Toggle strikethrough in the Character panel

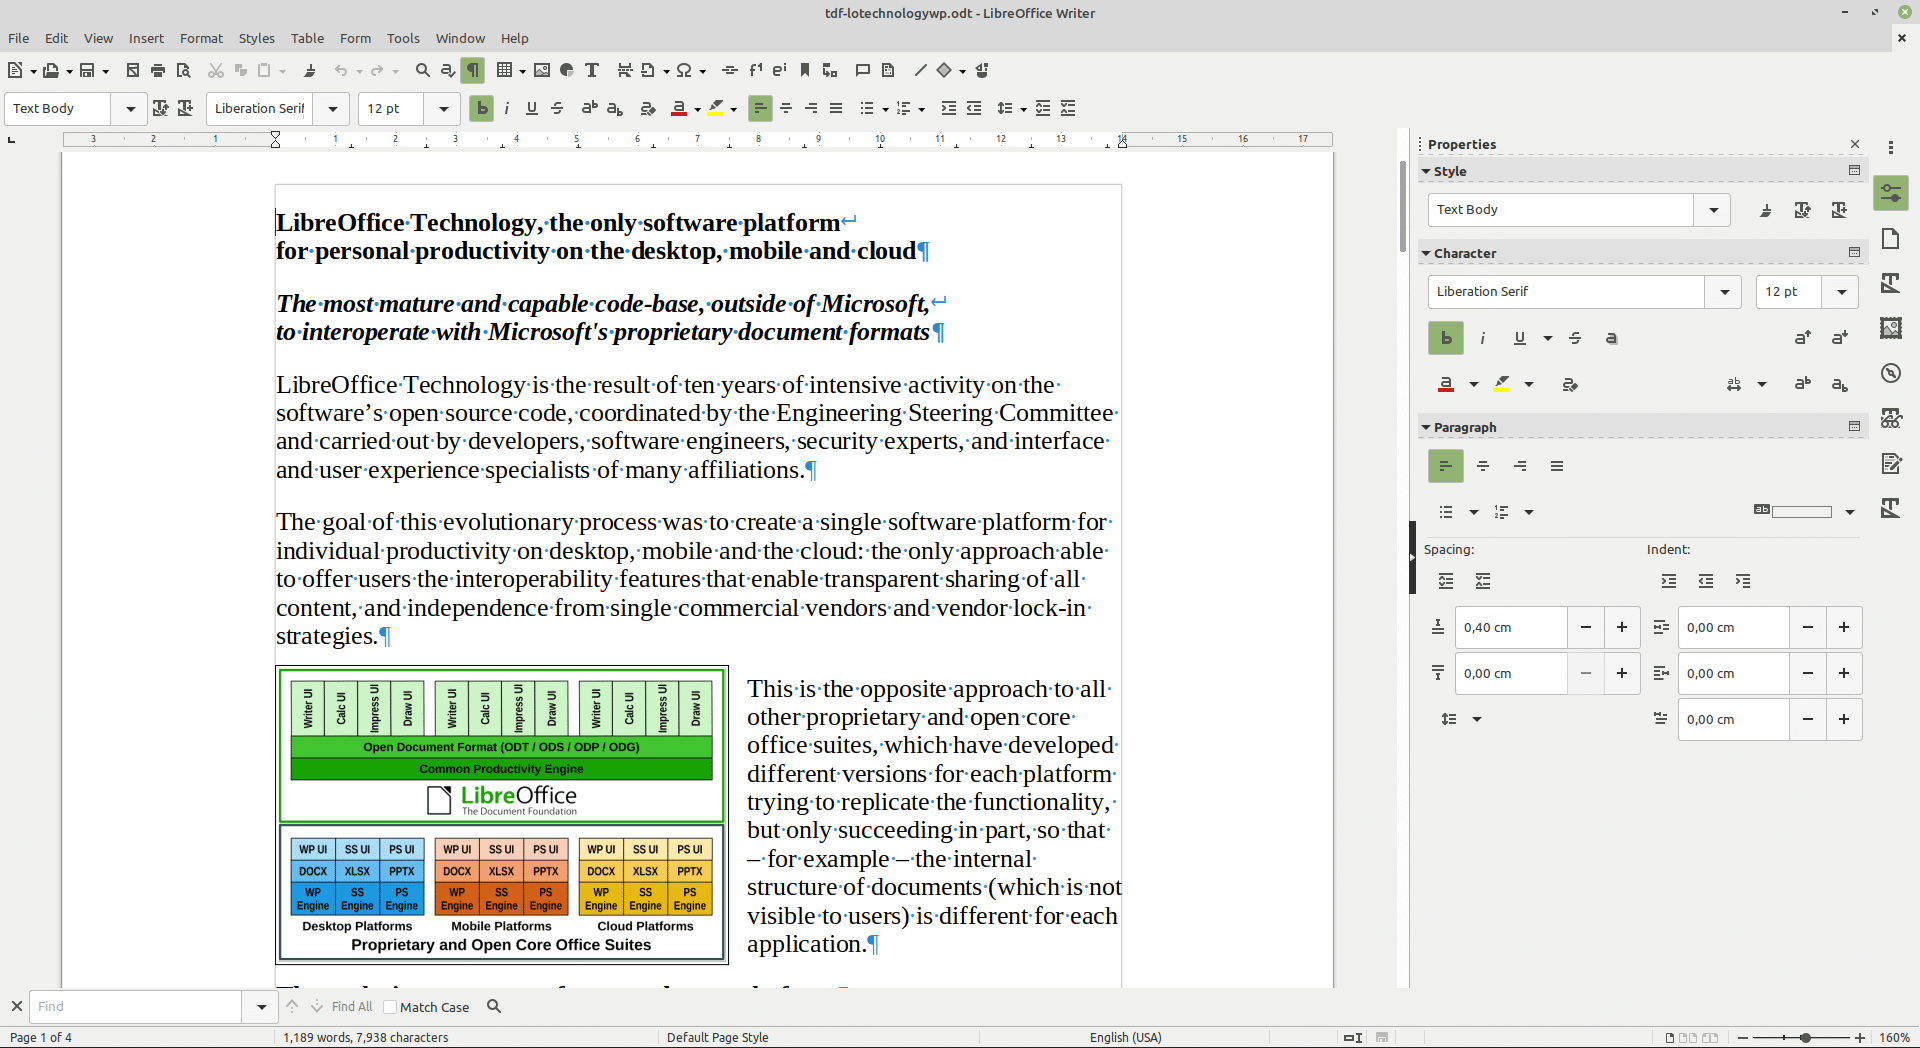tap(1576, 338)
